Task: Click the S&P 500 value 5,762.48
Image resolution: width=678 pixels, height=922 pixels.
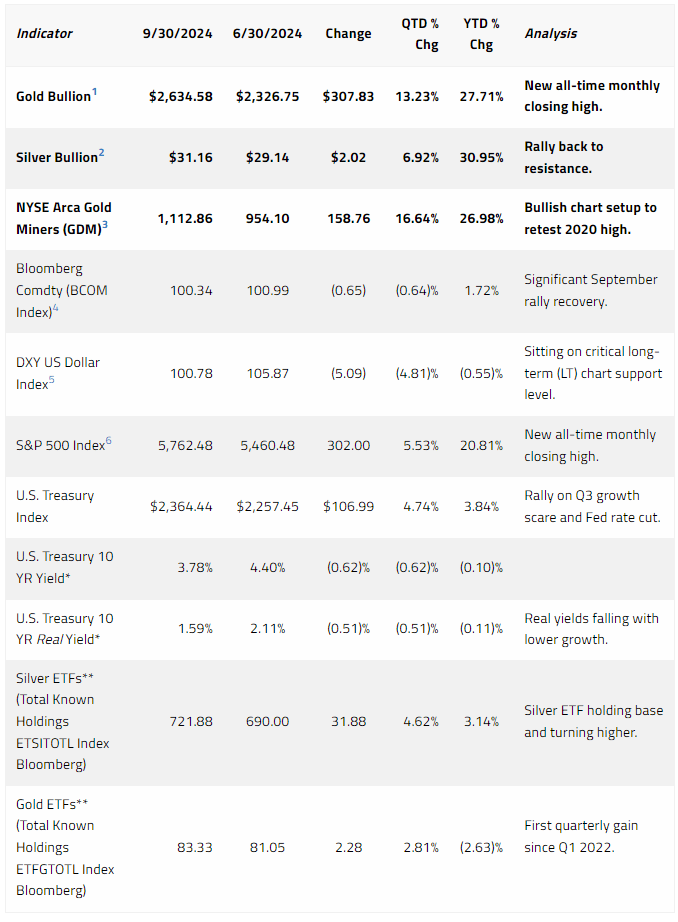Action: pyautogui.click(x=185, y=446)
